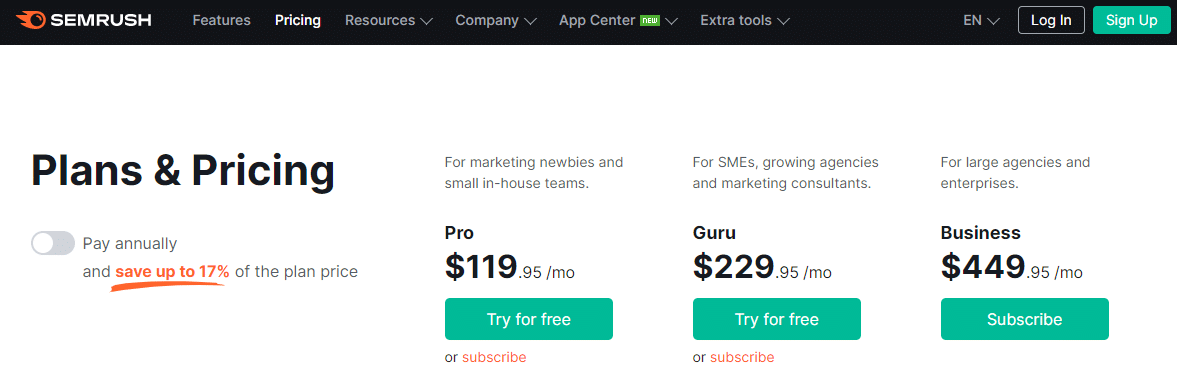Click the Pay annually label
The height and width of the screenshot is (369, 1177).
pos(130,244)
